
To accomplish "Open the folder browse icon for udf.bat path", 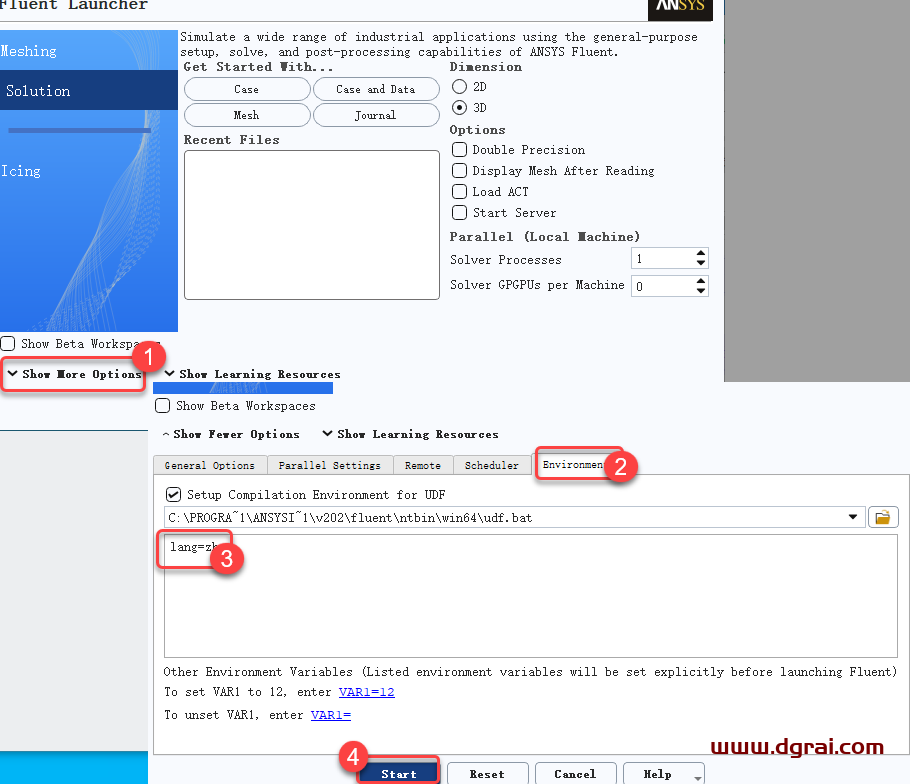I will pyautogui.click(x=883, y=517).
